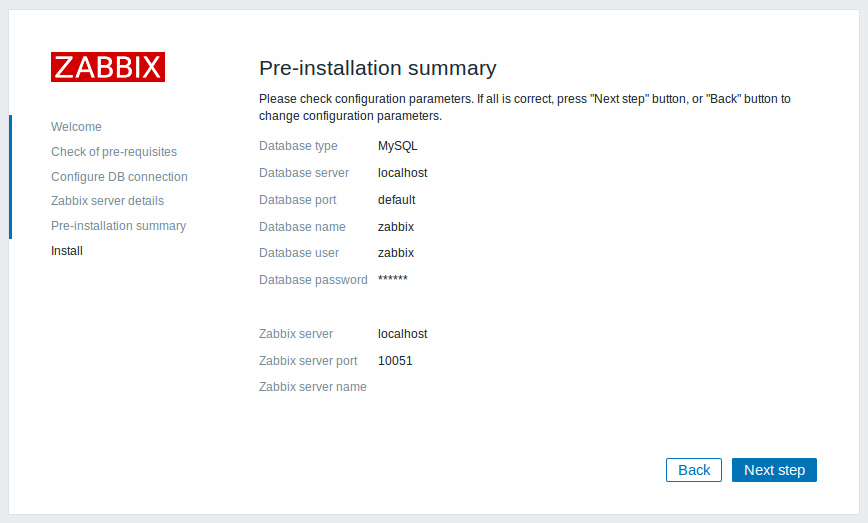Click the Database name zabbix value
This screenshot has height=523, width=868.
[396, 227]
